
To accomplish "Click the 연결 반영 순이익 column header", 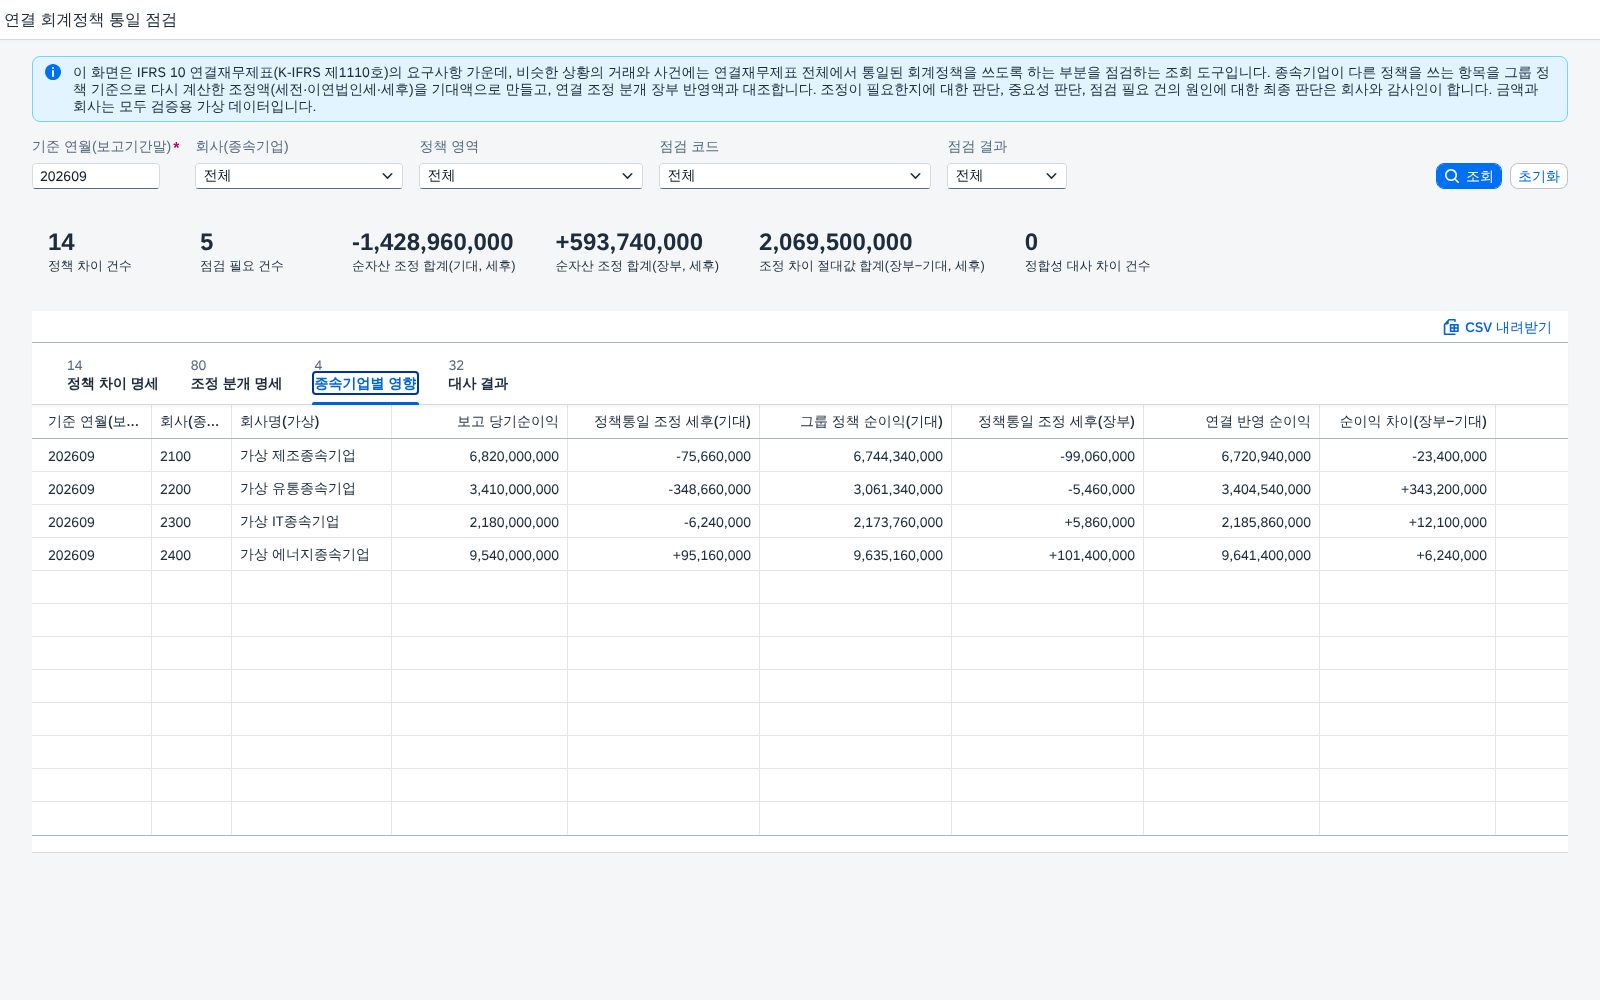I will click(x=1232, y=422).
